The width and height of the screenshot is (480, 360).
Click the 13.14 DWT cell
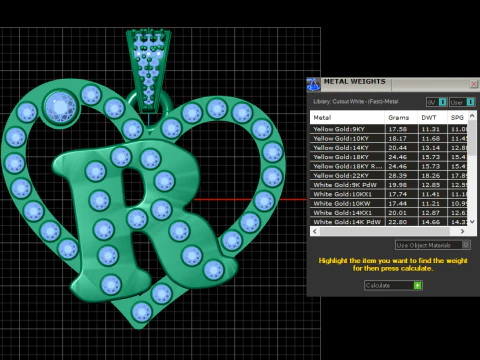(x=432, y=148)
